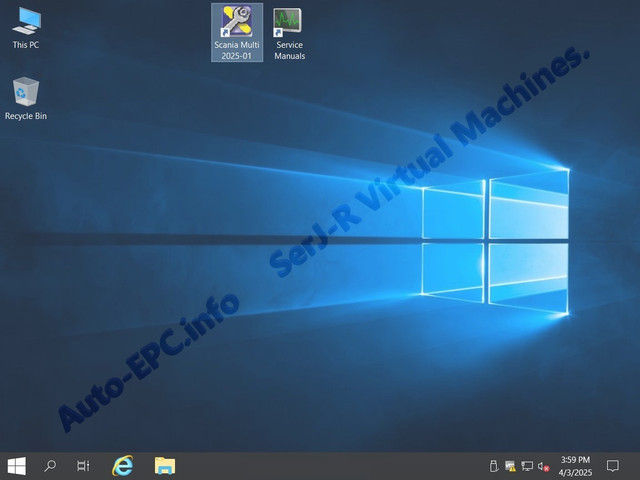Open the Windows Start menu
640x480 pixels.
pyautogui.click(x=17, y=466)
